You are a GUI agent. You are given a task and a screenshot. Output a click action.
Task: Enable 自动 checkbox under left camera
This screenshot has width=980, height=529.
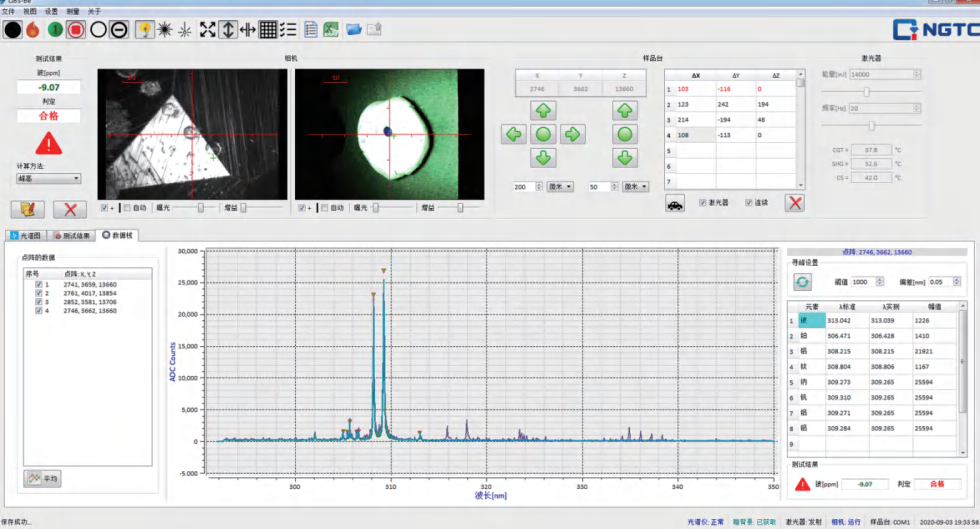coord(127,208)
